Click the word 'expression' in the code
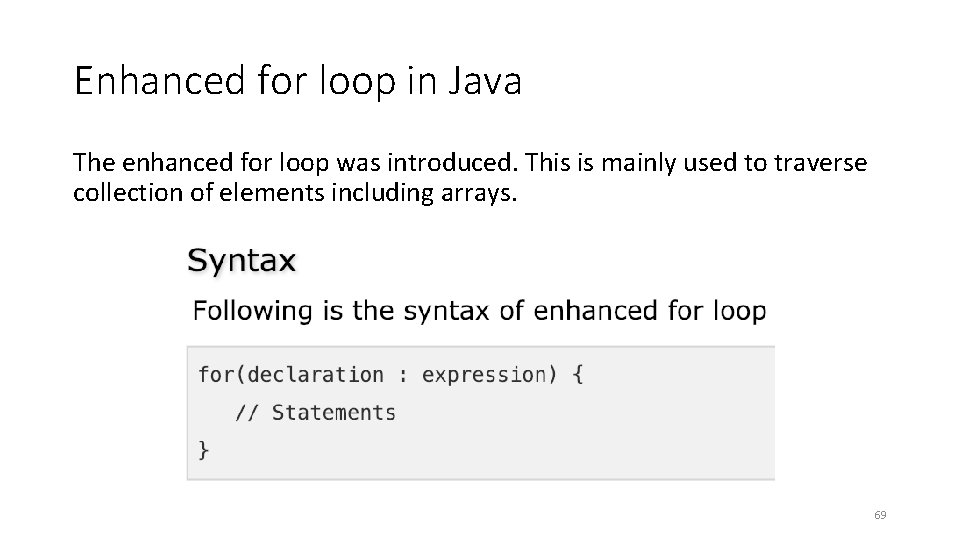Image resolution: width=960 pixels, height=540 pixels. (484, 375)
